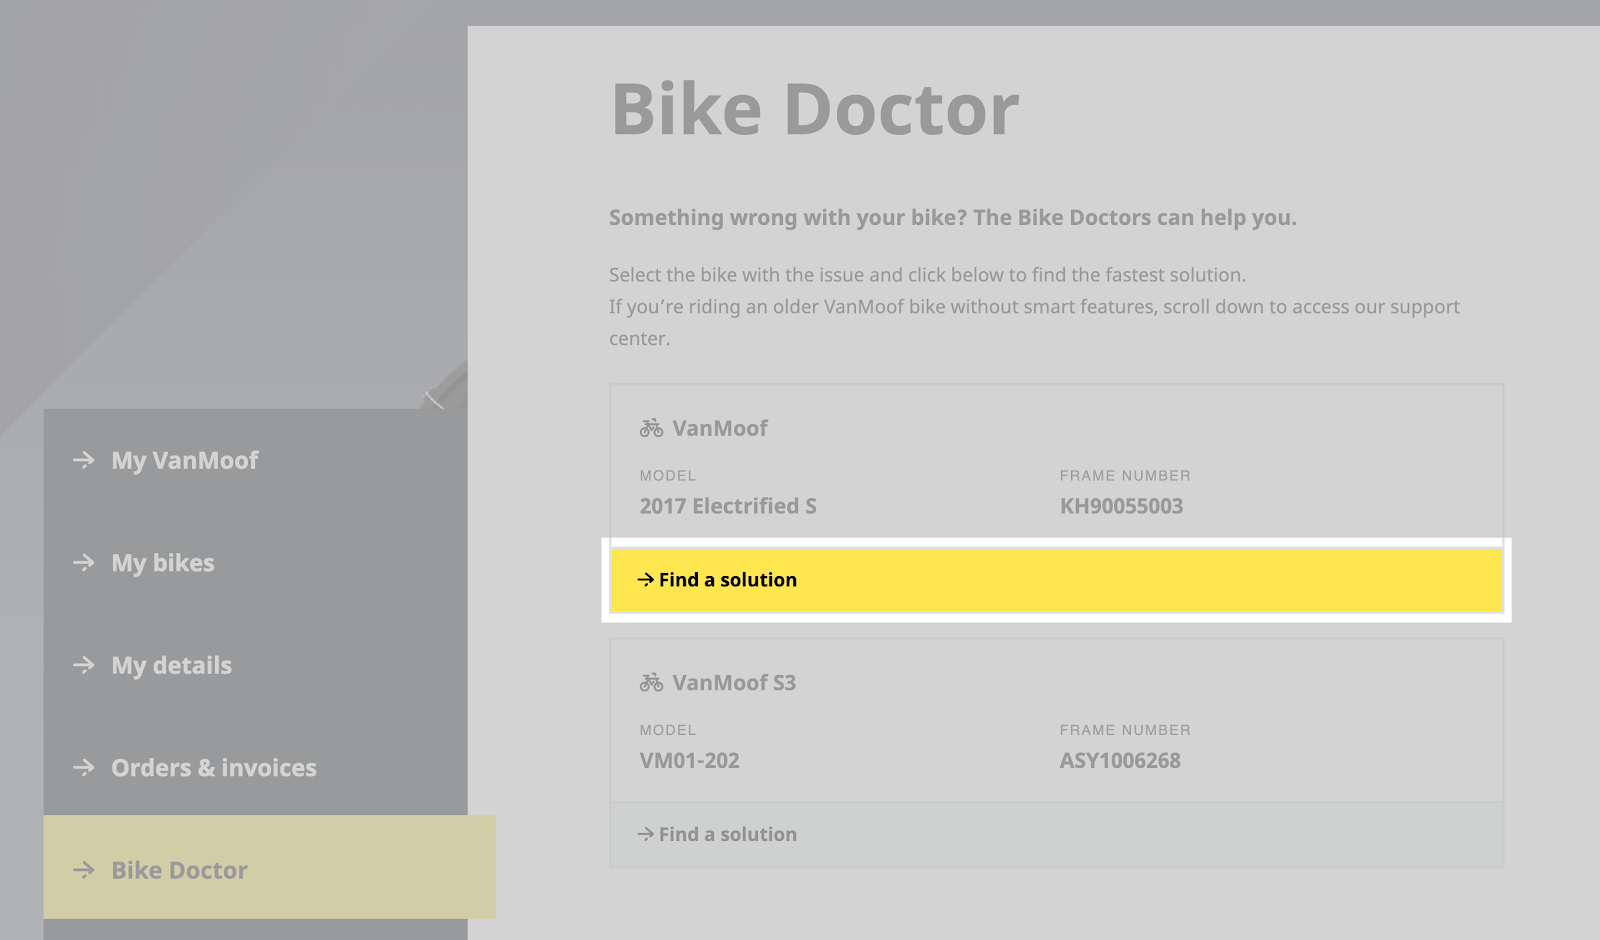The width and height of the screenshot is (1600, 940).
Task: Click frame number KH90055003
Action: pyautogui.click(x=1121, y=506)
